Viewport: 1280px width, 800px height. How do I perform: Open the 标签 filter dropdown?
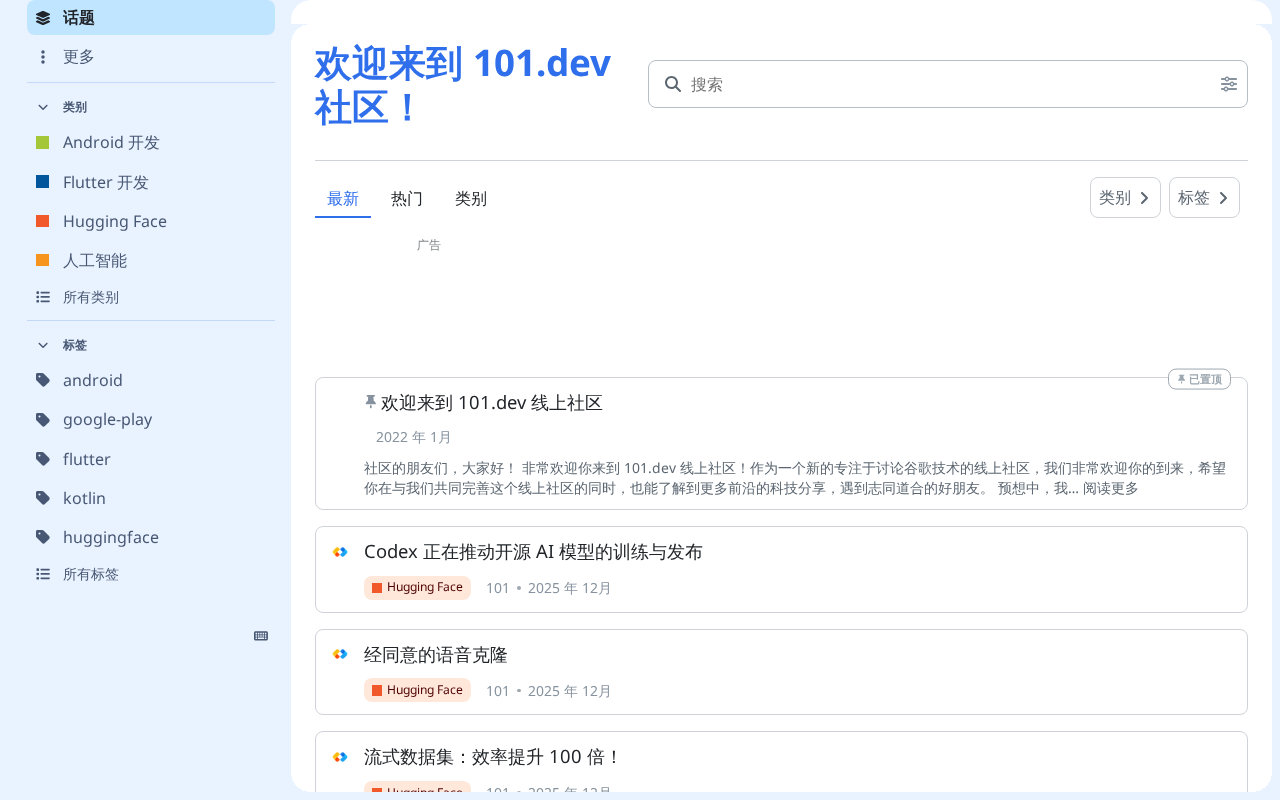[x=1203, y=198]
